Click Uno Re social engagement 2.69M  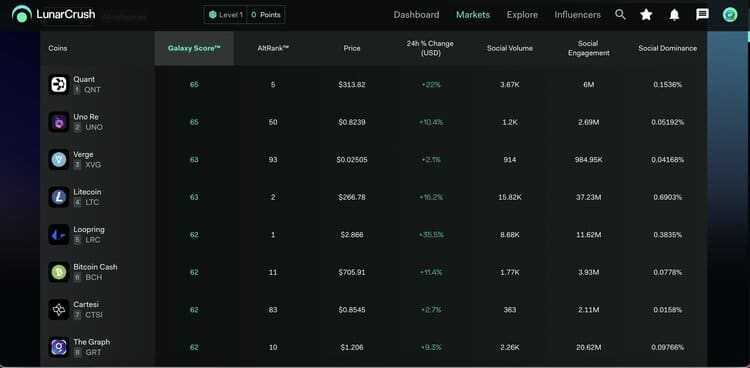(588, 123)
